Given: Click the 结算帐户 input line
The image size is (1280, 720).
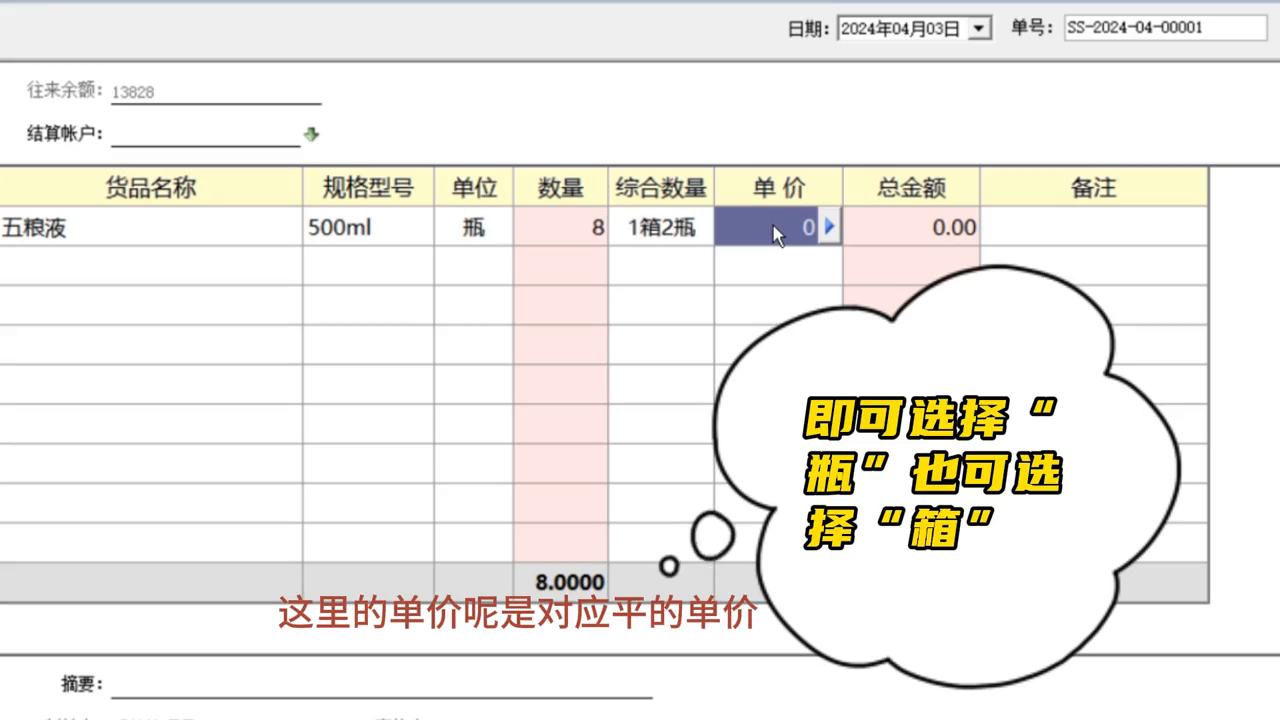Looking at the screenshot, I should point(205,134).
